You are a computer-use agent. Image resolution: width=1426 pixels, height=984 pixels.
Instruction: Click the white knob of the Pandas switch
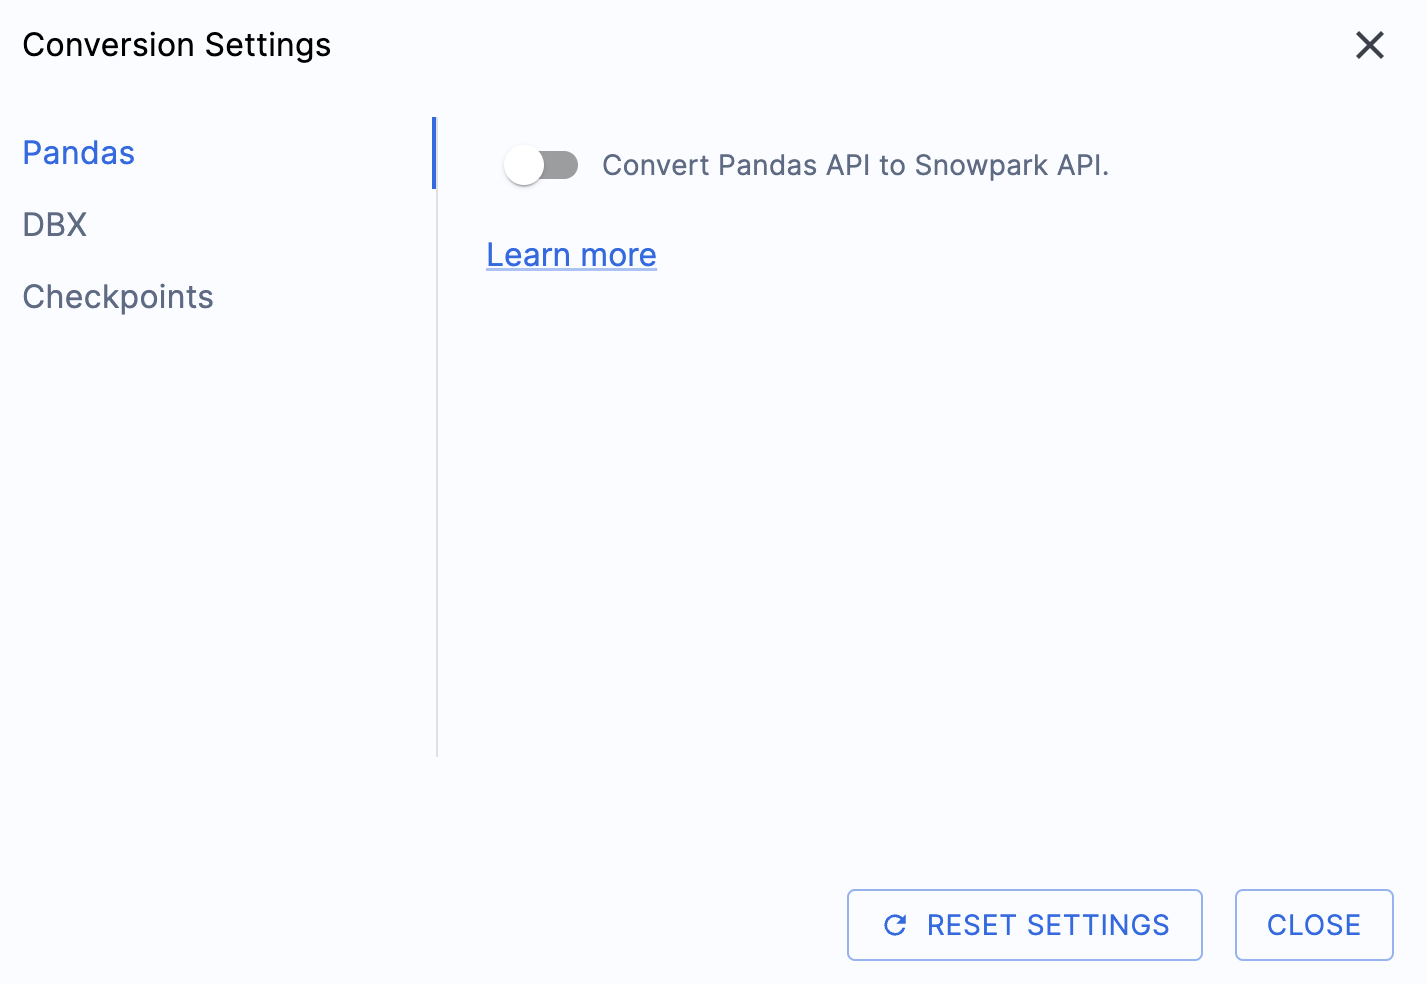click(x=524, y=165)
